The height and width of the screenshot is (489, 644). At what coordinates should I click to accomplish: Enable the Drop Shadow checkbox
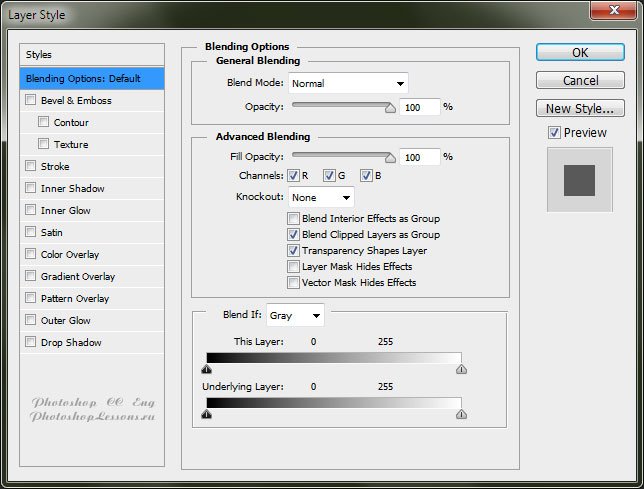pyautogui.click(x=31, y=342)
